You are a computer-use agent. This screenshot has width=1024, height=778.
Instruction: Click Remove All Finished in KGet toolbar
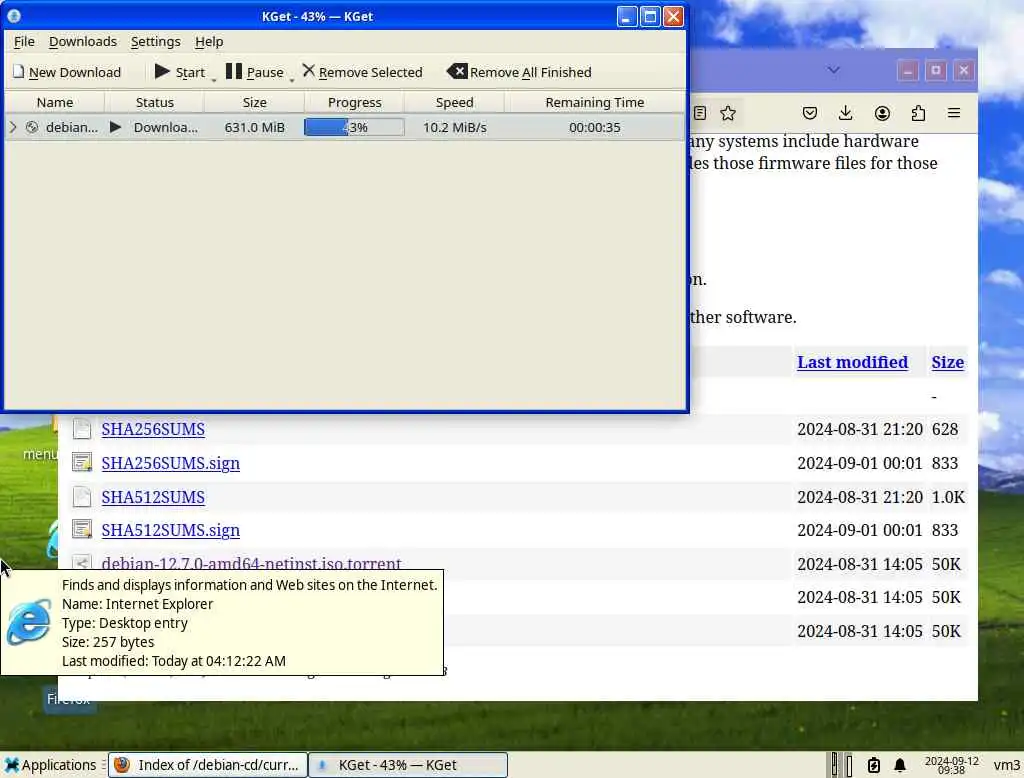[519, 72]
